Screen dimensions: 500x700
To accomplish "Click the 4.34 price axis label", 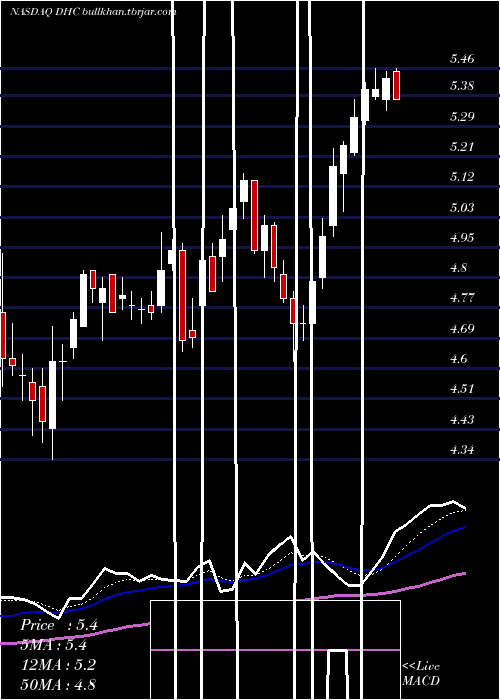I will tap(462, 450).
